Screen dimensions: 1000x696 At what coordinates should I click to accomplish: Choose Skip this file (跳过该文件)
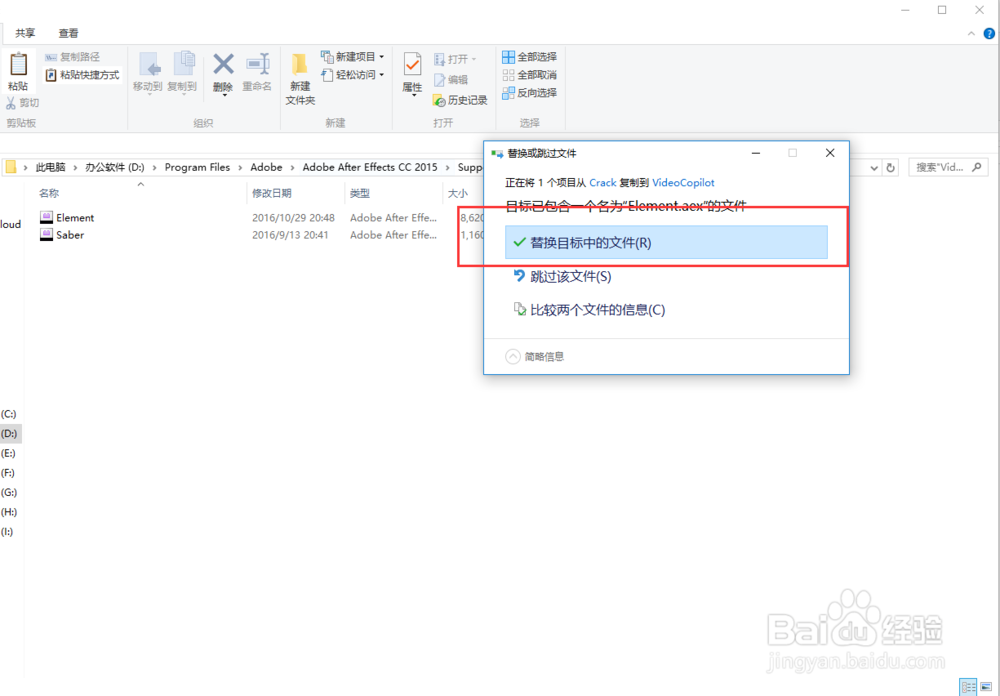[561, 276]
